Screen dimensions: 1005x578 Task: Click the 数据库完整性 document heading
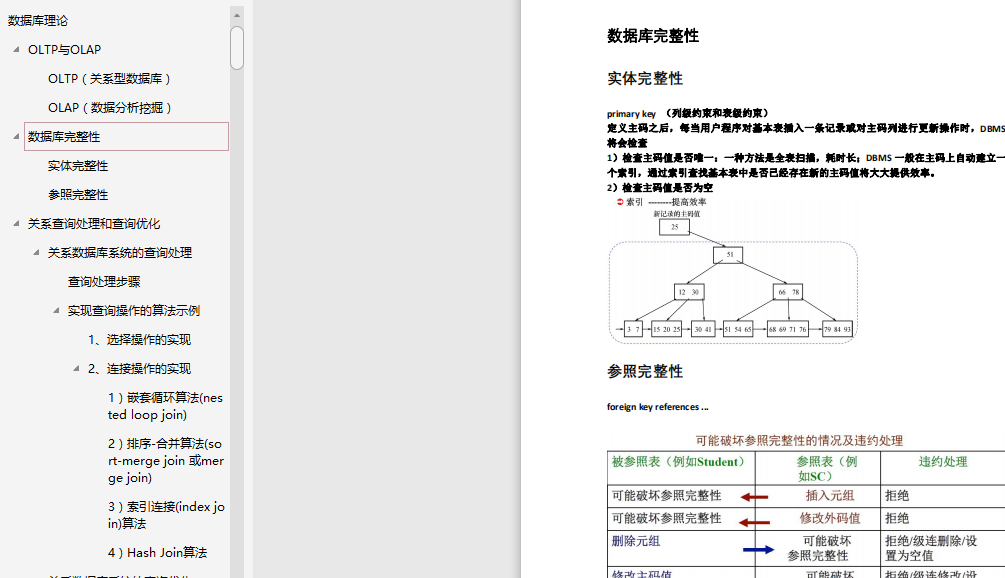click(651, 35)
